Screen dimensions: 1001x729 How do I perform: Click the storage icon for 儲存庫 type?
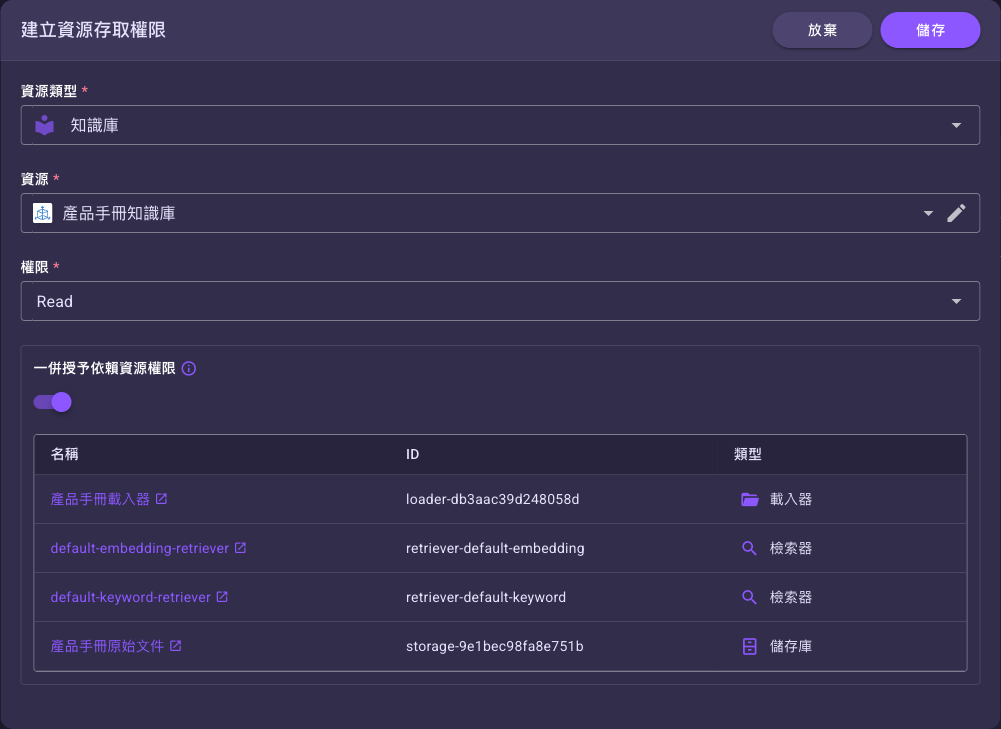click(x=749, y=647)
